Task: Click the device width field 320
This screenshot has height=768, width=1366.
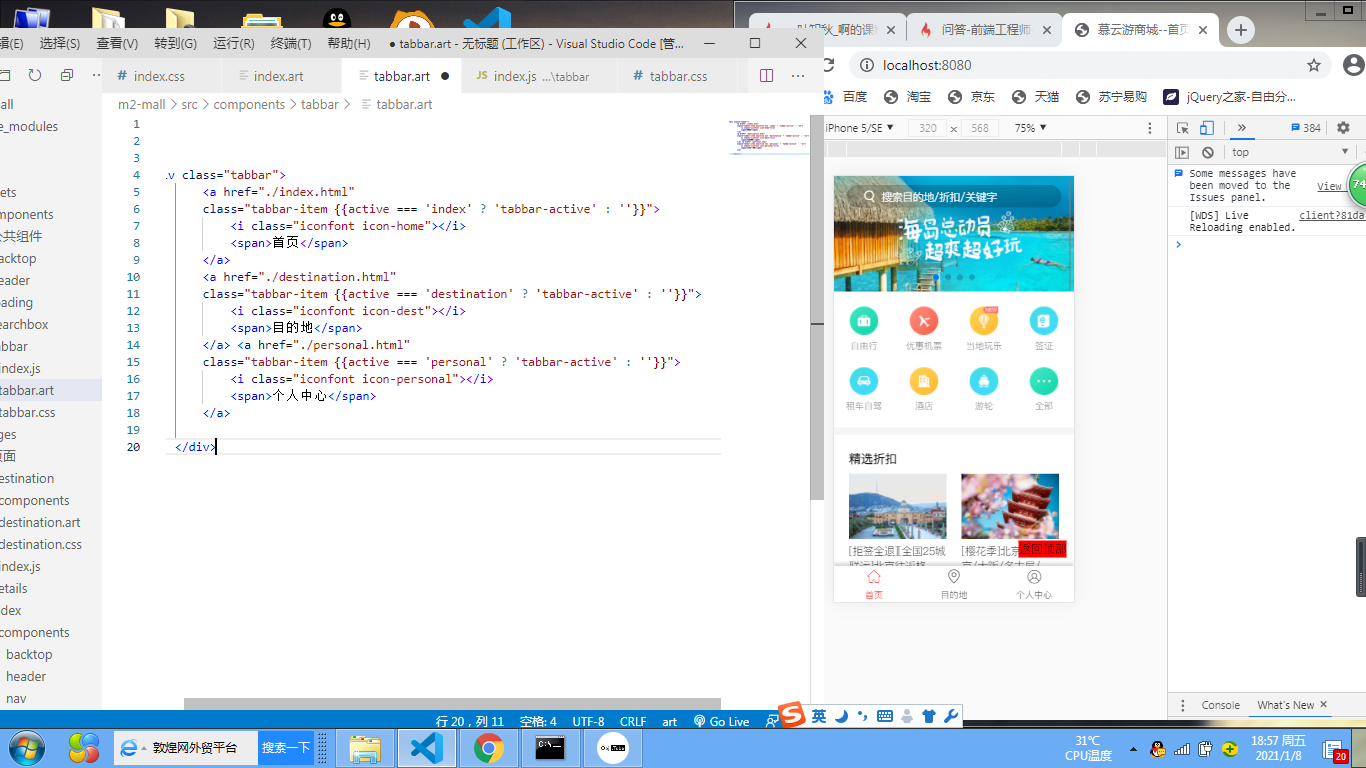Action: pyautogui.click(x=928, y=128)
